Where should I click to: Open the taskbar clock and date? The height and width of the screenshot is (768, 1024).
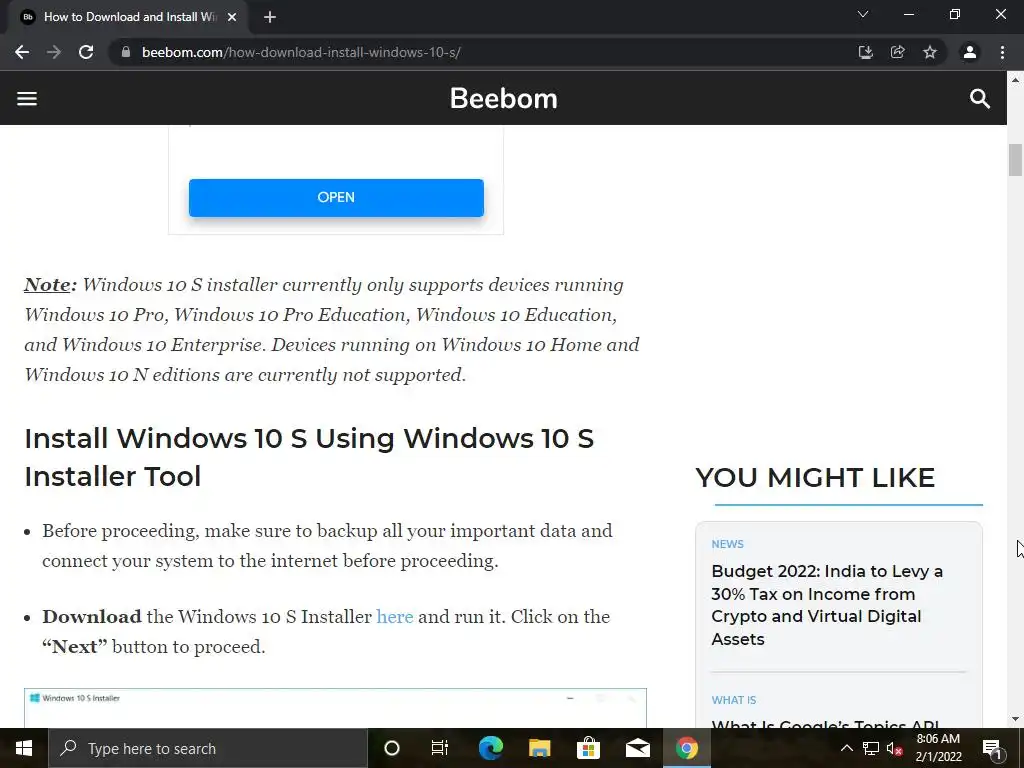click(x=938, y=748)
